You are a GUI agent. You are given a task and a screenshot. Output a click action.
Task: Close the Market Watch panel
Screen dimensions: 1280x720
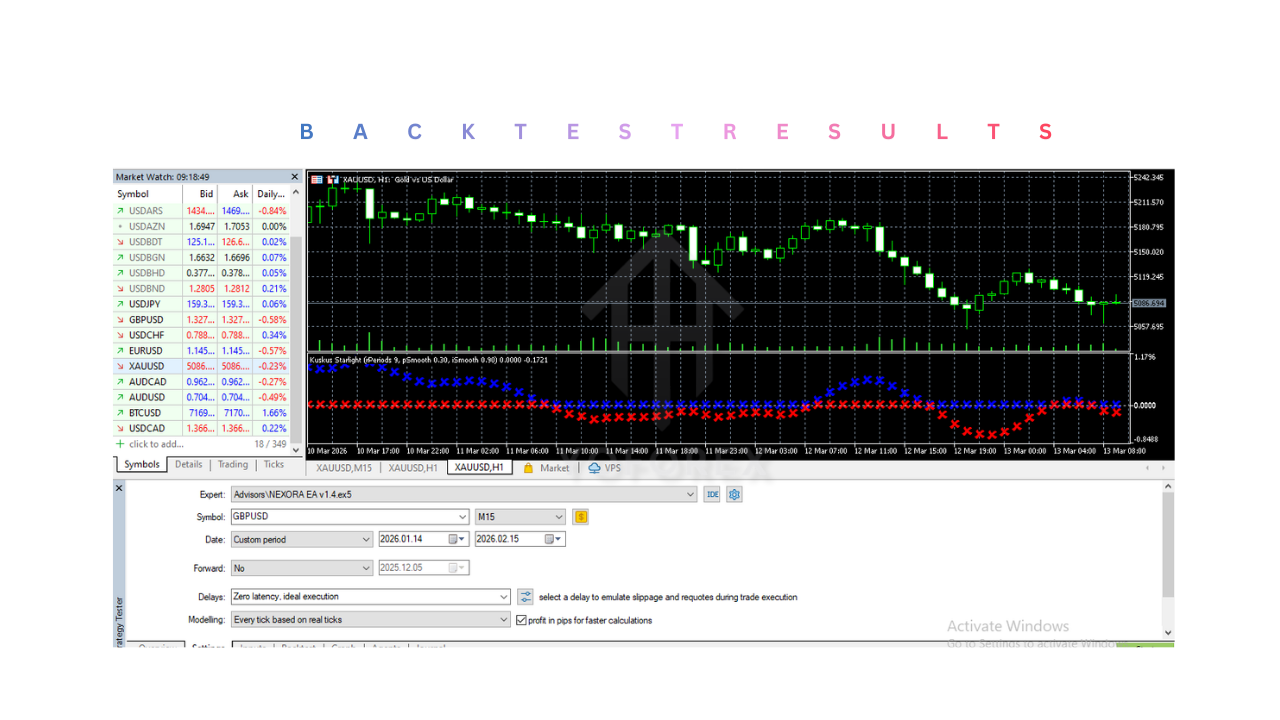294,176
